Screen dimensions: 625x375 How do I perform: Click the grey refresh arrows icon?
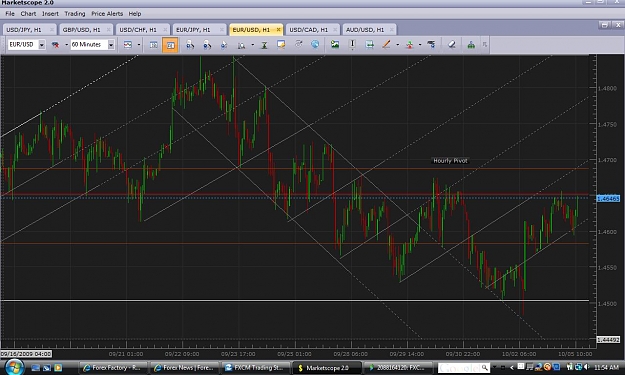pyautogui.click(x=298, y=44)
